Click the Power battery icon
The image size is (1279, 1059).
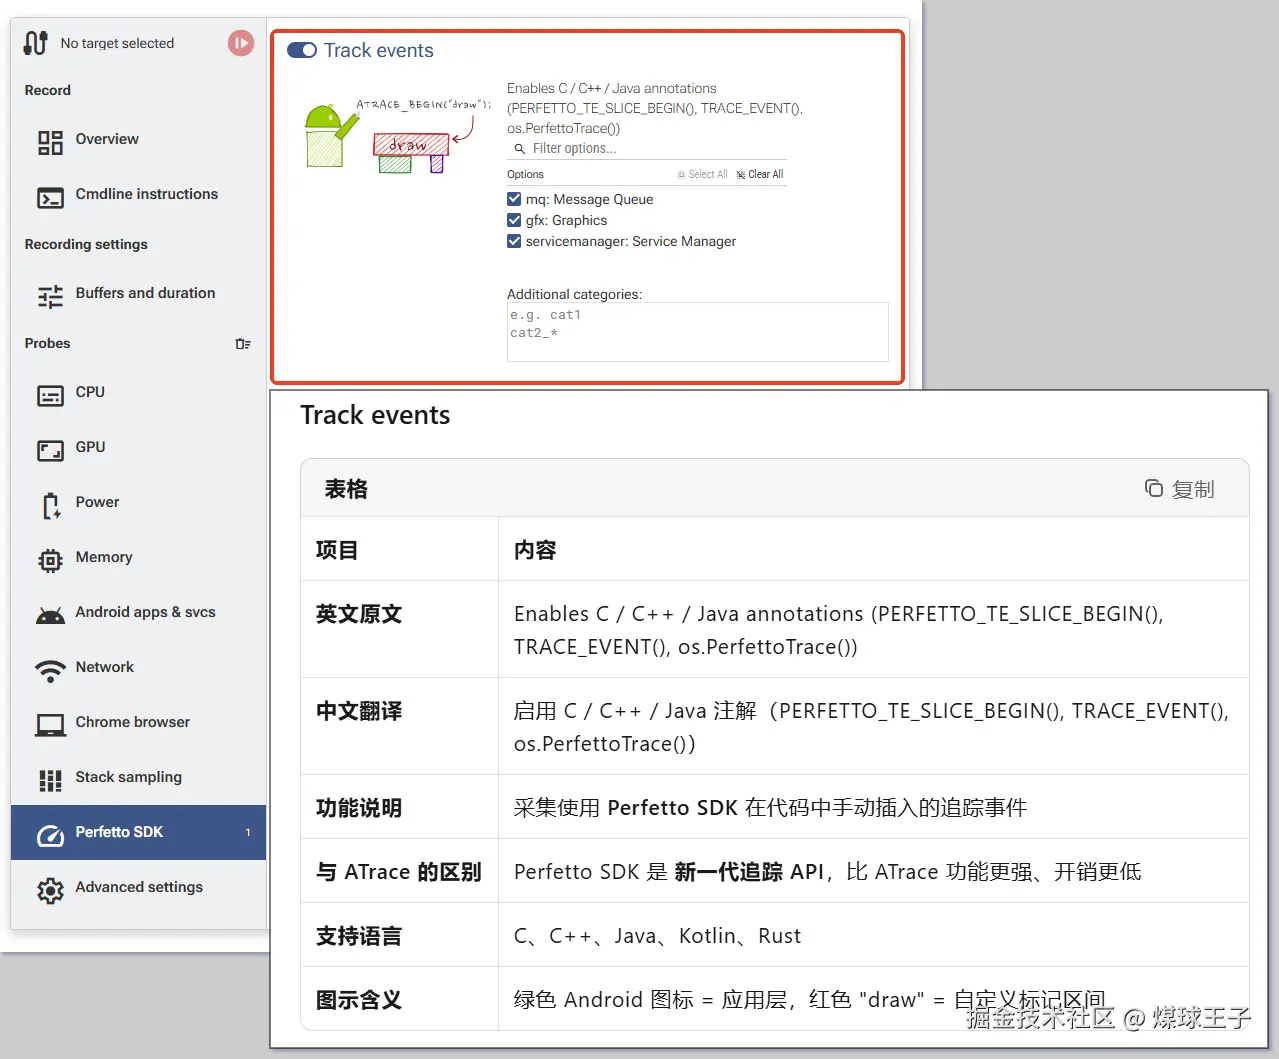(50, 506)
